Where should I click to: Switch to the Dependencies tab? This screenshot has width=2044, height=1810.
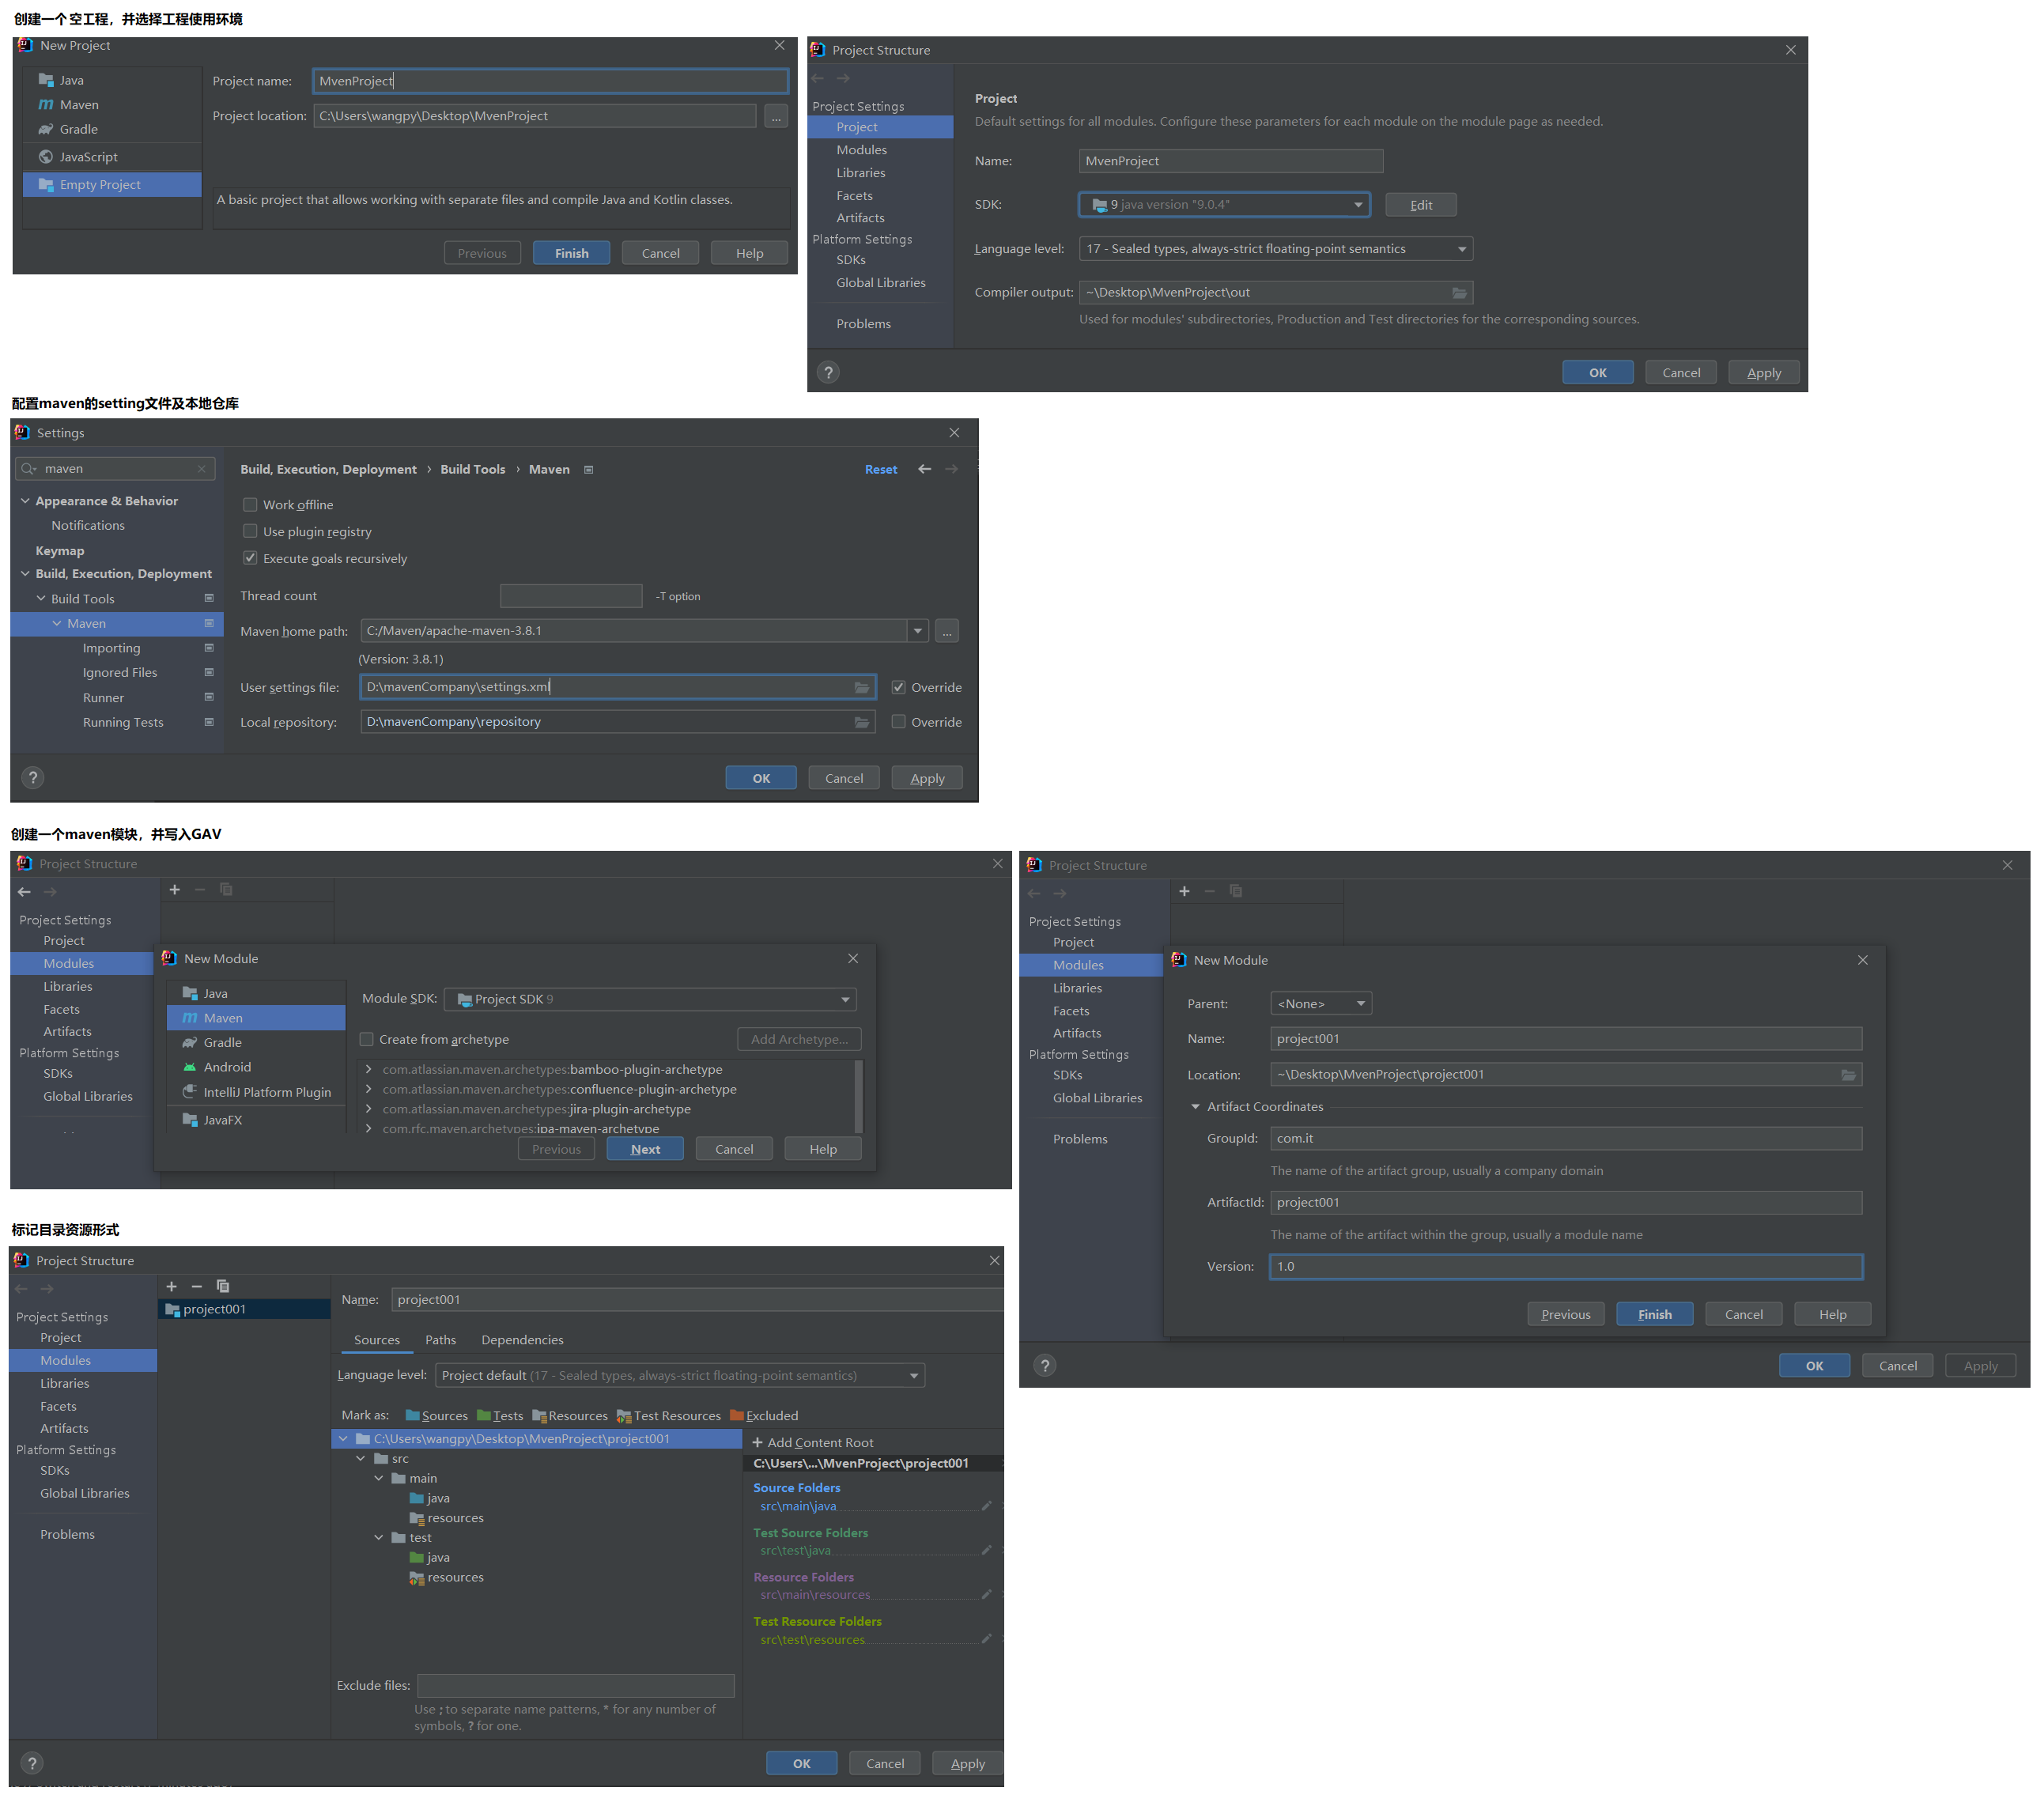(x=522, y=1340)
